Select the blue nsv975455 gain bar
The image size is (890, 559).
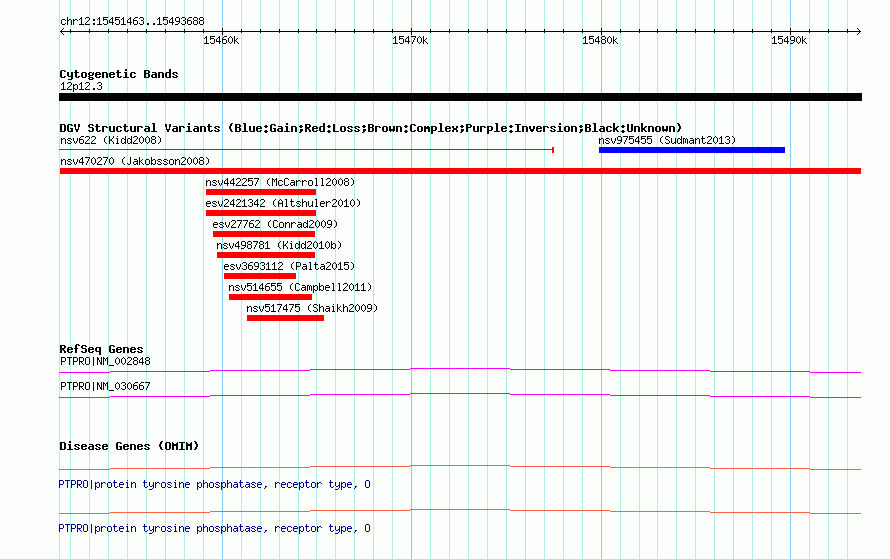click(691, 150)
